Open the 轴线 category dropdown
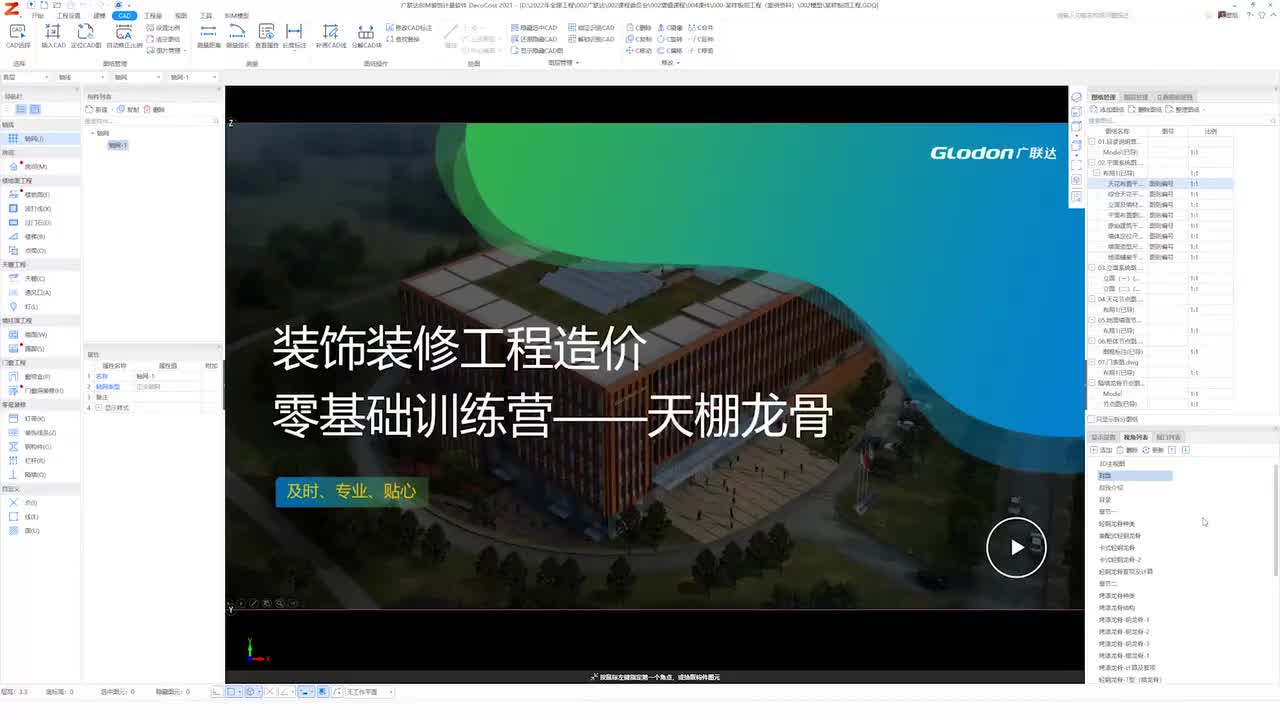The width and height of the screenshot is (1280, 720). 79,77
